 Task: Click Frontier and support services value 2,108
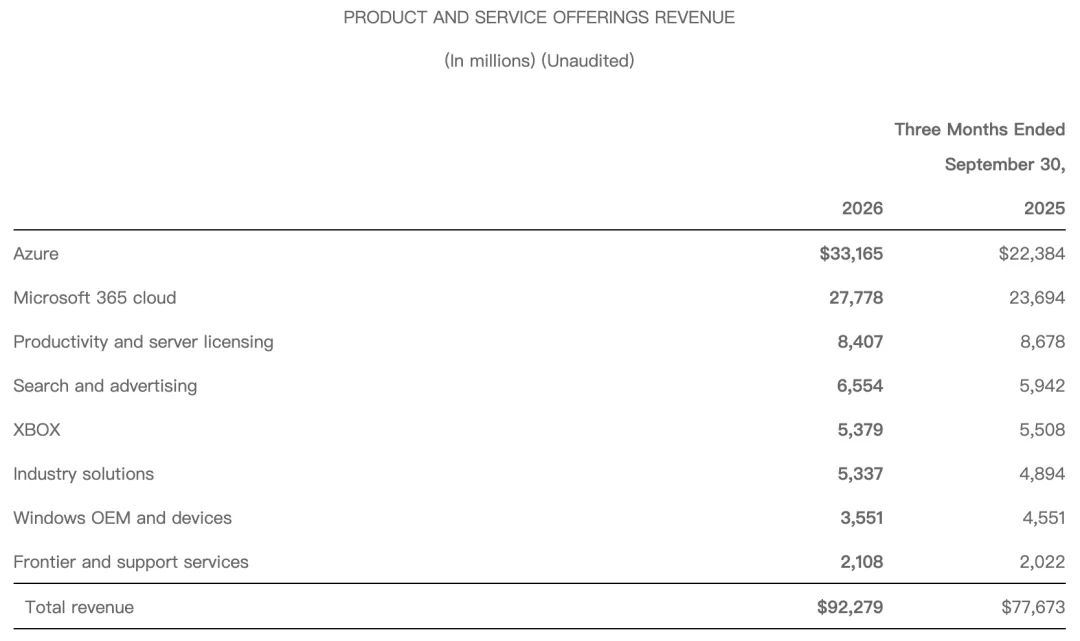tap(862, 562)
